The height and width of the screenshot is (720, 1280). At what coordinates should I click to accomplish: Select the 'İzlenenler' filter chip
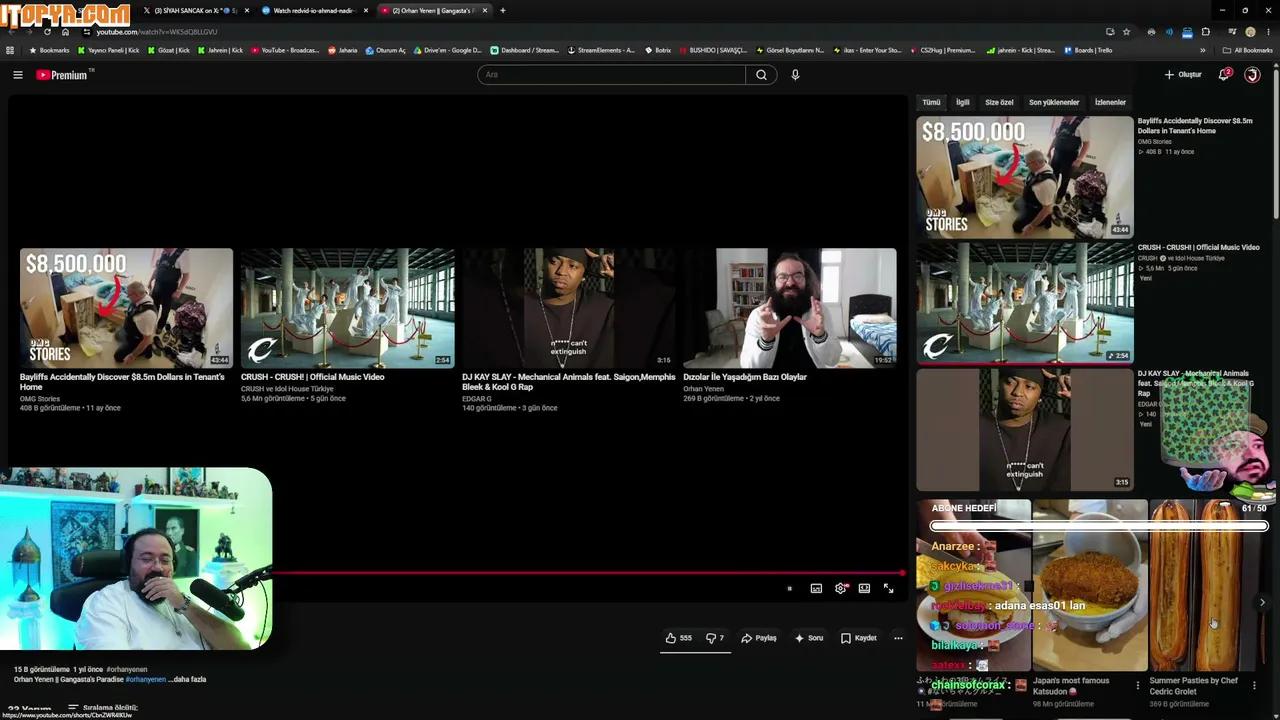point(1110,102)
